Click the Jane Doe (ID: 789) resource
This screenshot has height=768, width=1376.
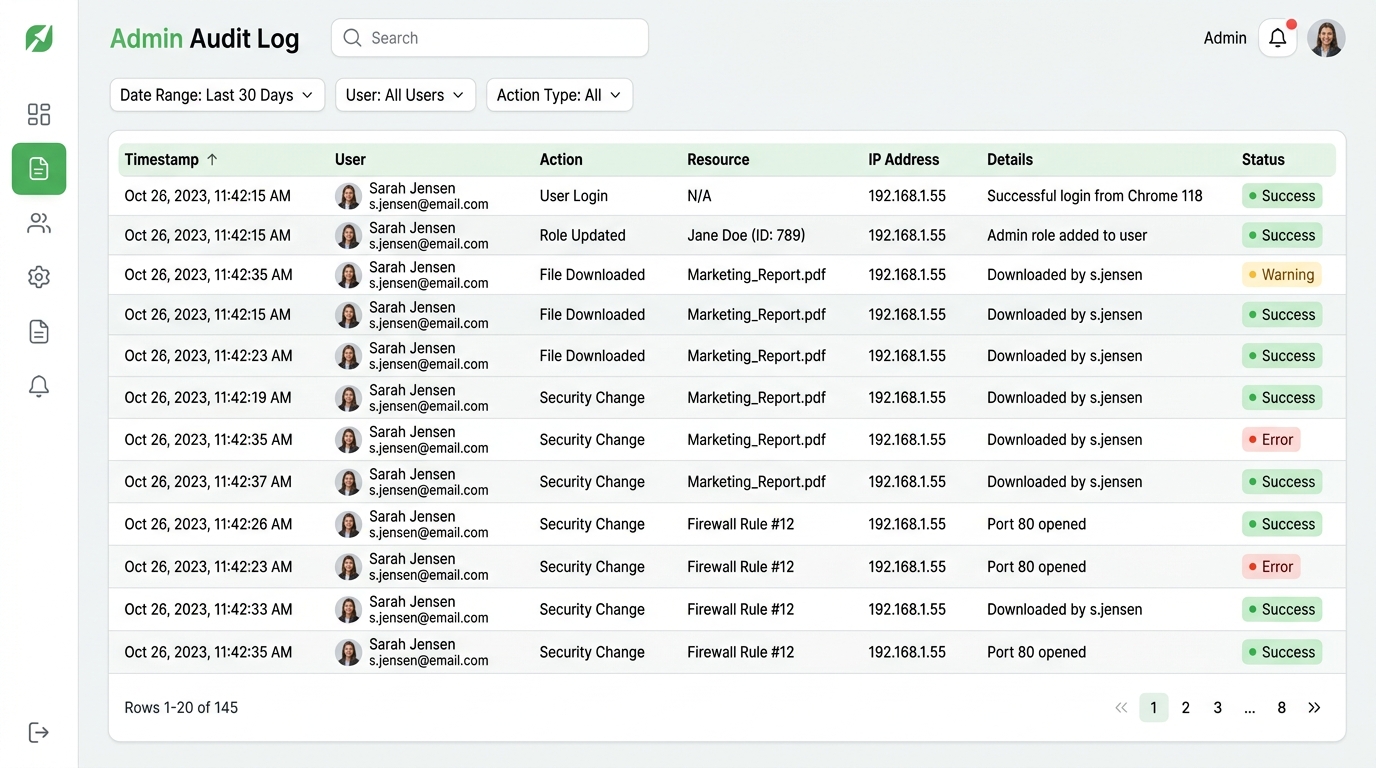[x=746, y=236]
